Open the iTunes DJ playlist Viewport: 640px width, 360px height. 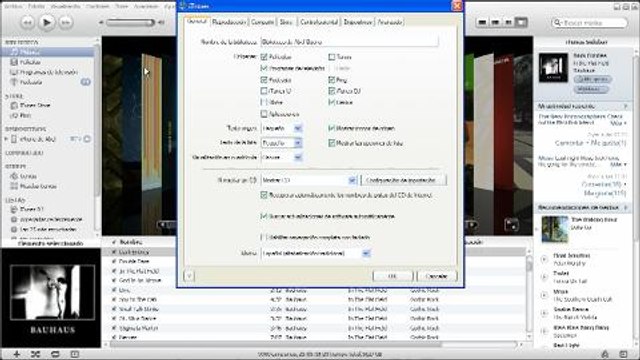[x=31, y=209]
